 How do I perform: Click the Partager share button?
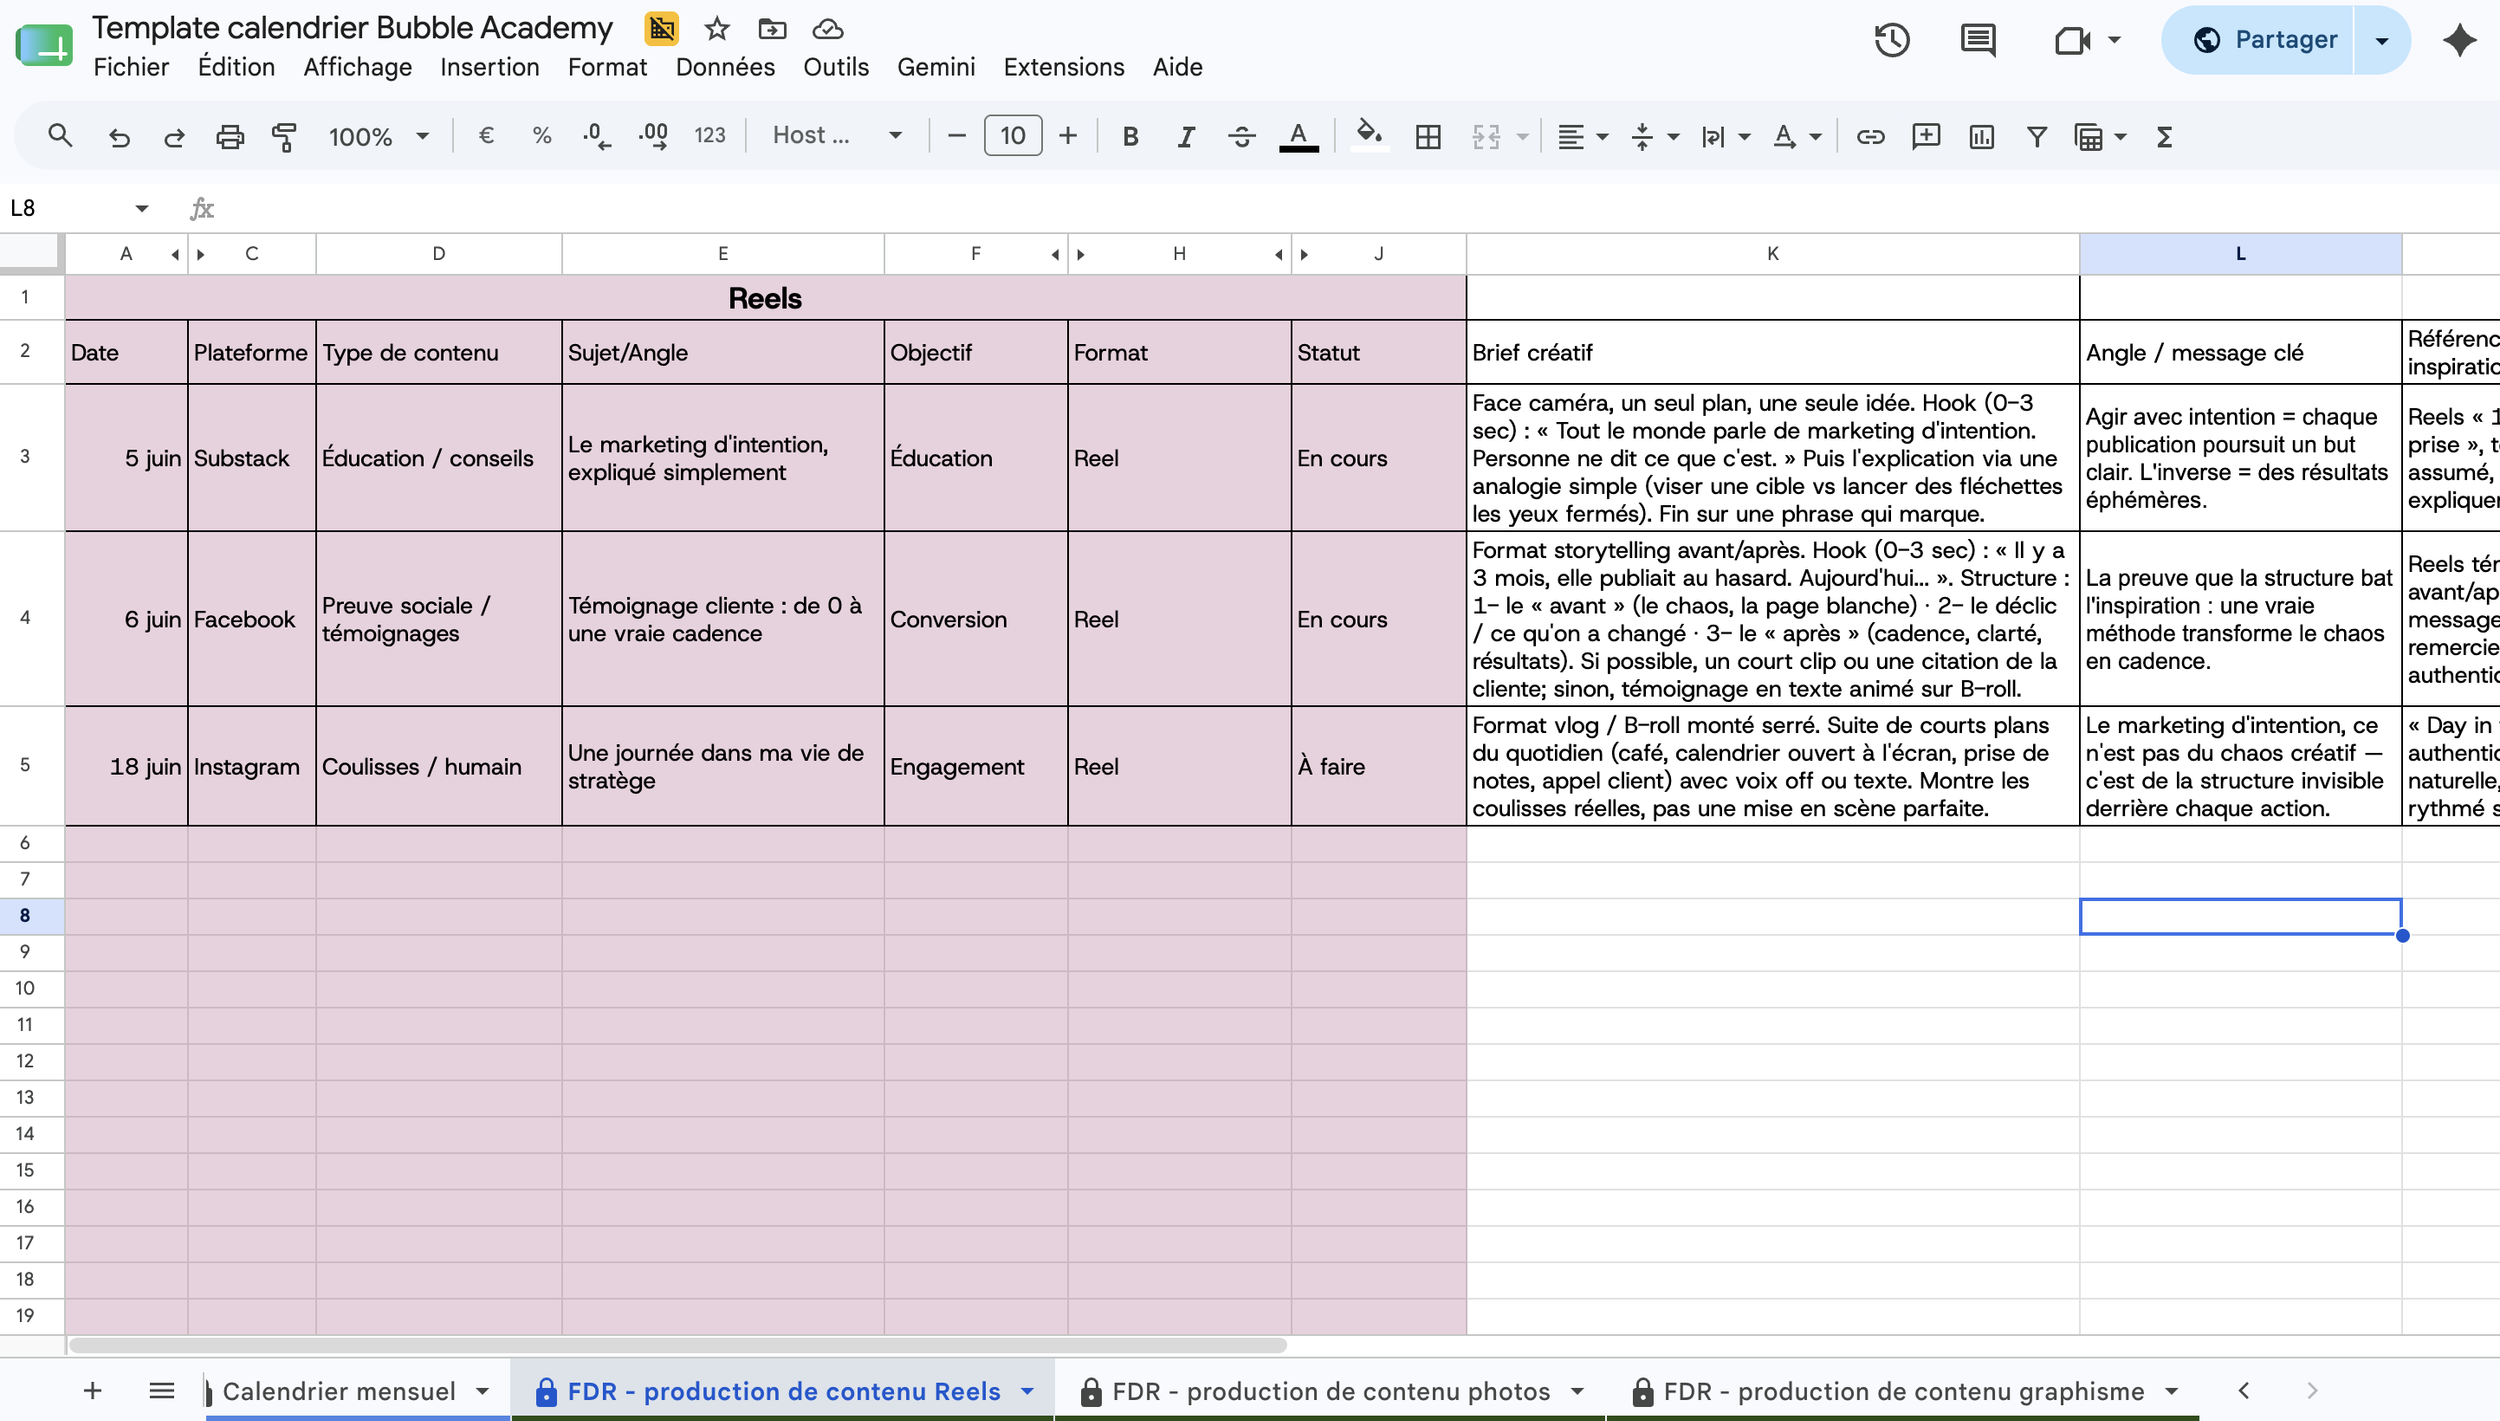coord(2258,40)
